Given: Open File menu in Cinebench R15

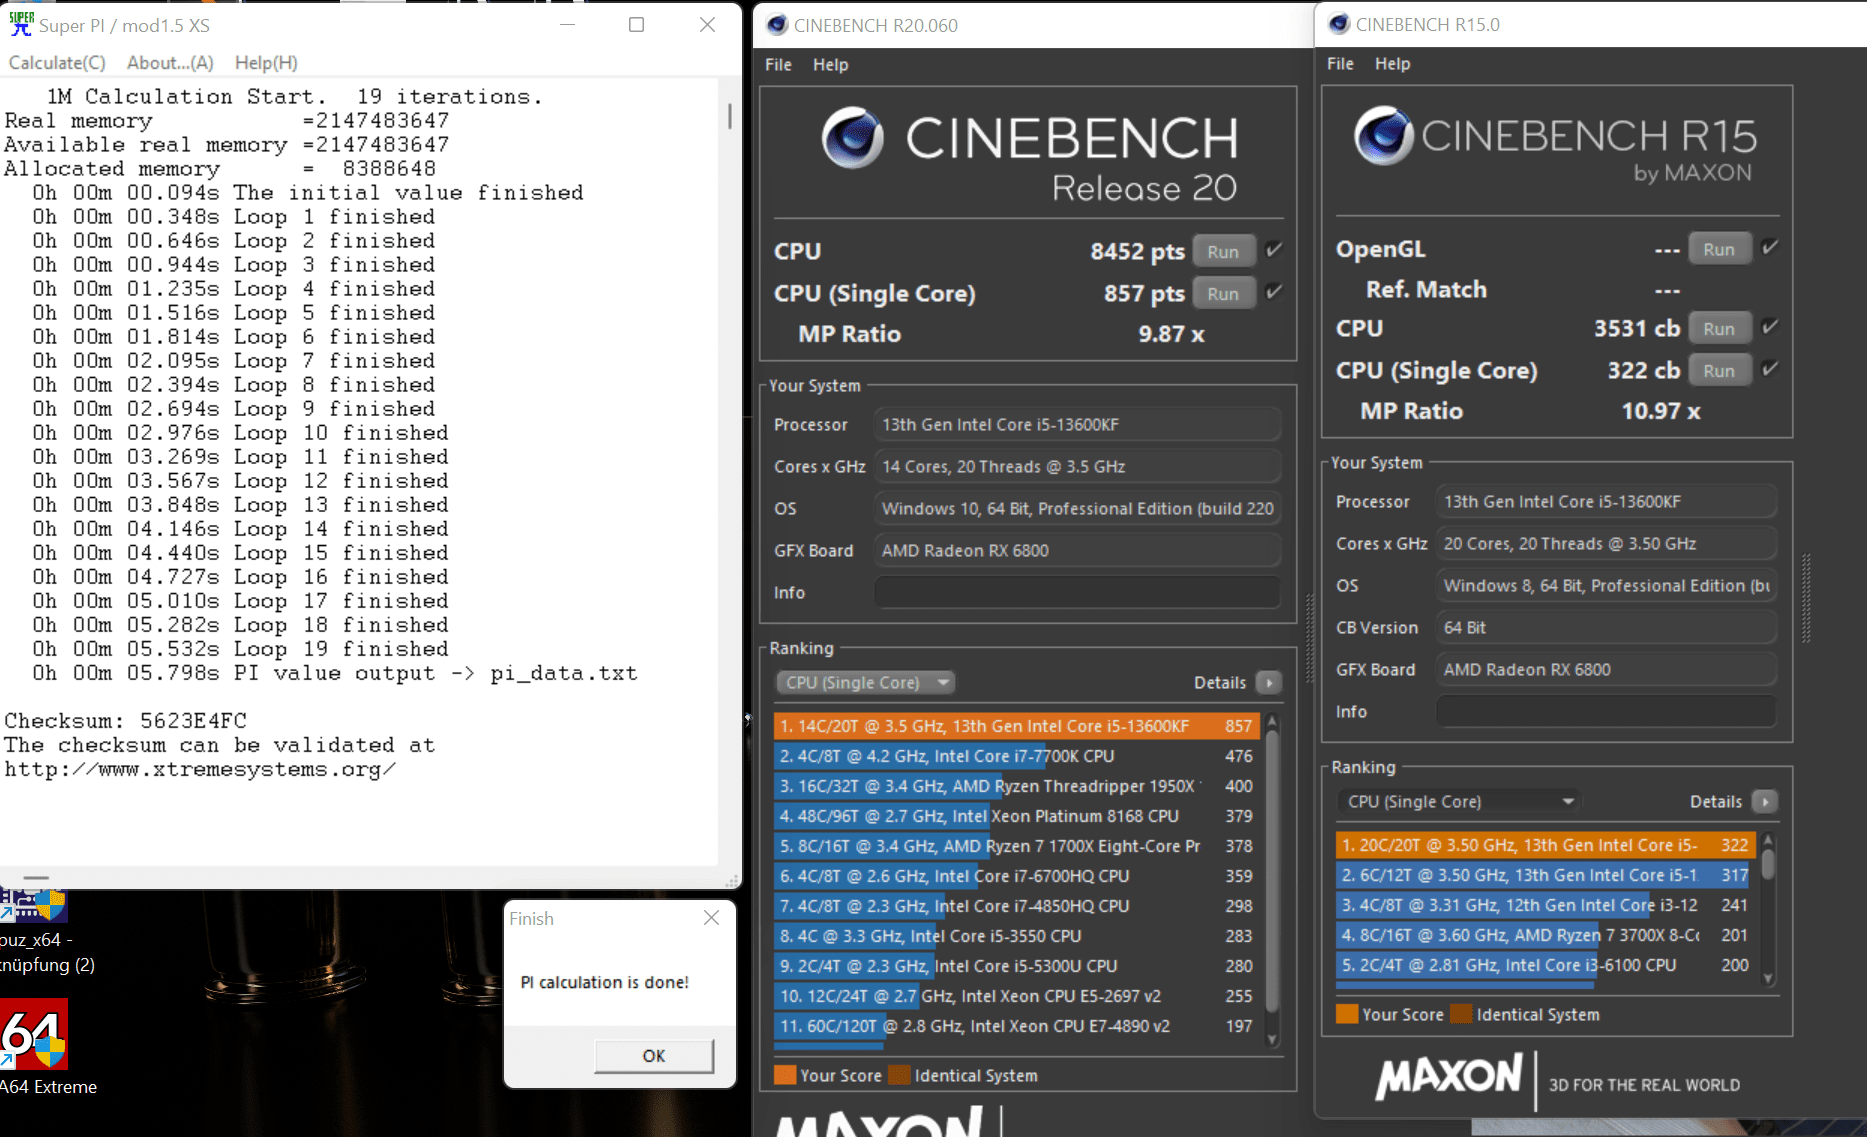Looking at the screenshot, I should (x=1340, y=63).
